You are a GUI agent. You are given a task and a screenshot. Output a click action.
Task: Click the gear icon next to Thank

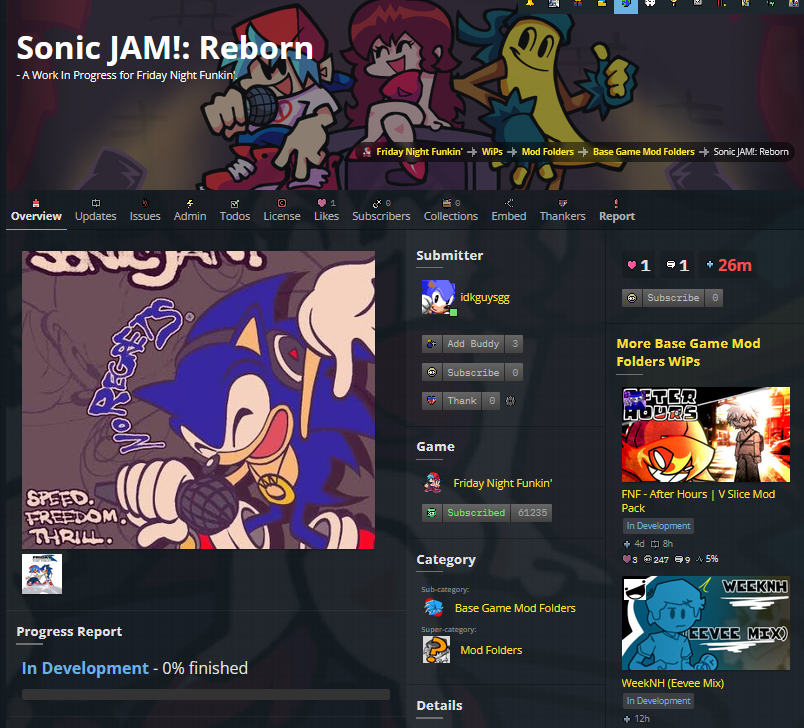point(510,401)
